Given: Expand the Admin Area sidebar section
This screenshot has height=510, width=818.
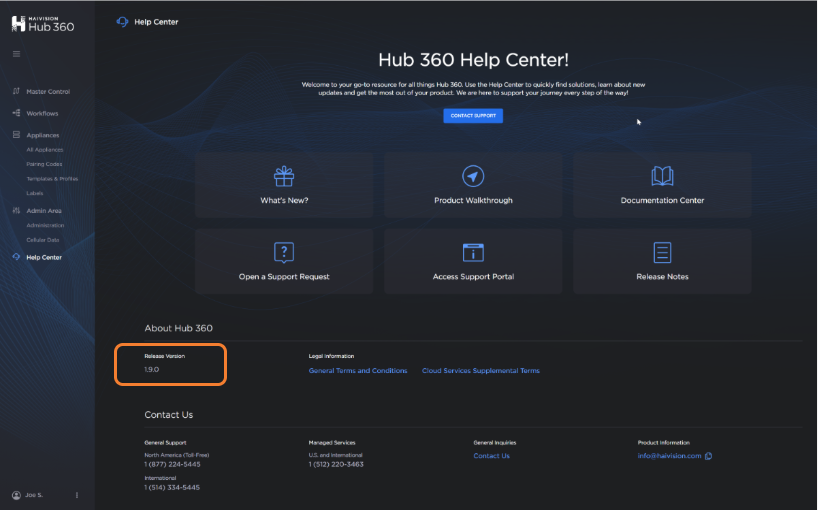Looking at the screenshot, I should 43,211.
